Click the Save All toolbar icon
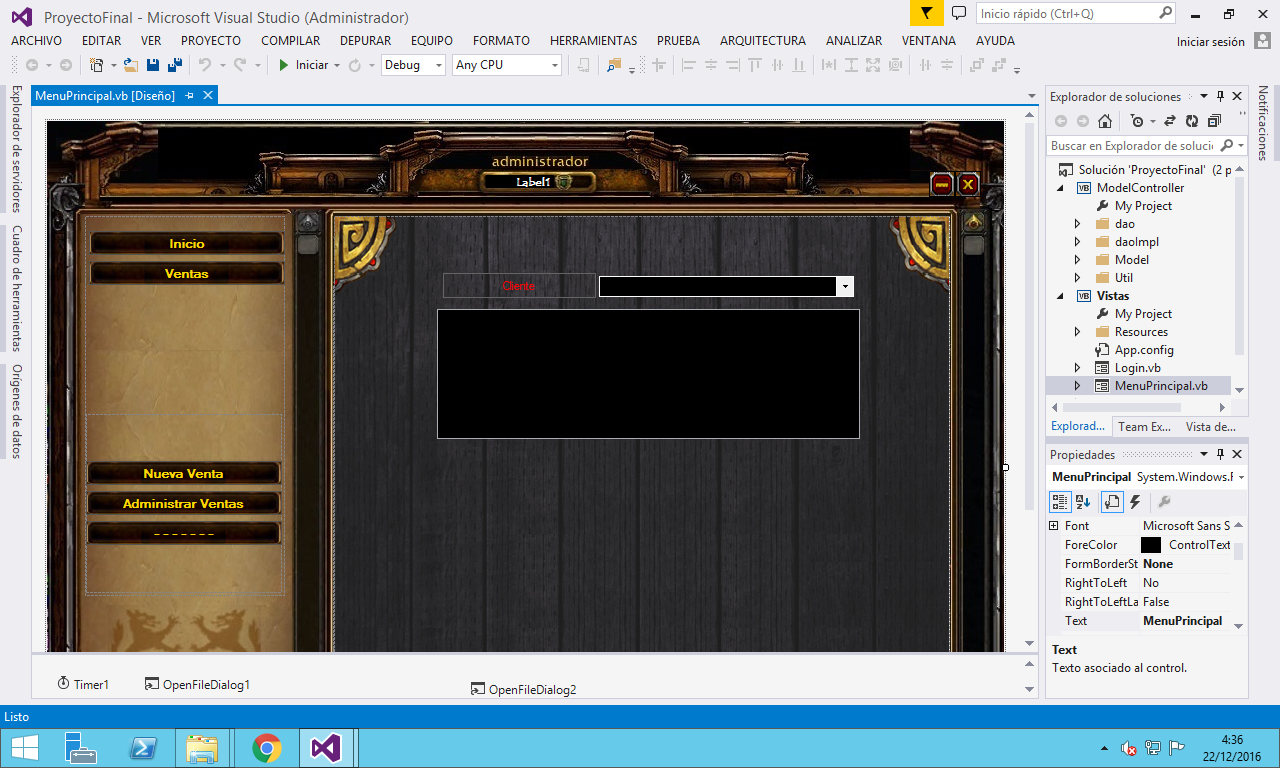 (x=175, y=65)
